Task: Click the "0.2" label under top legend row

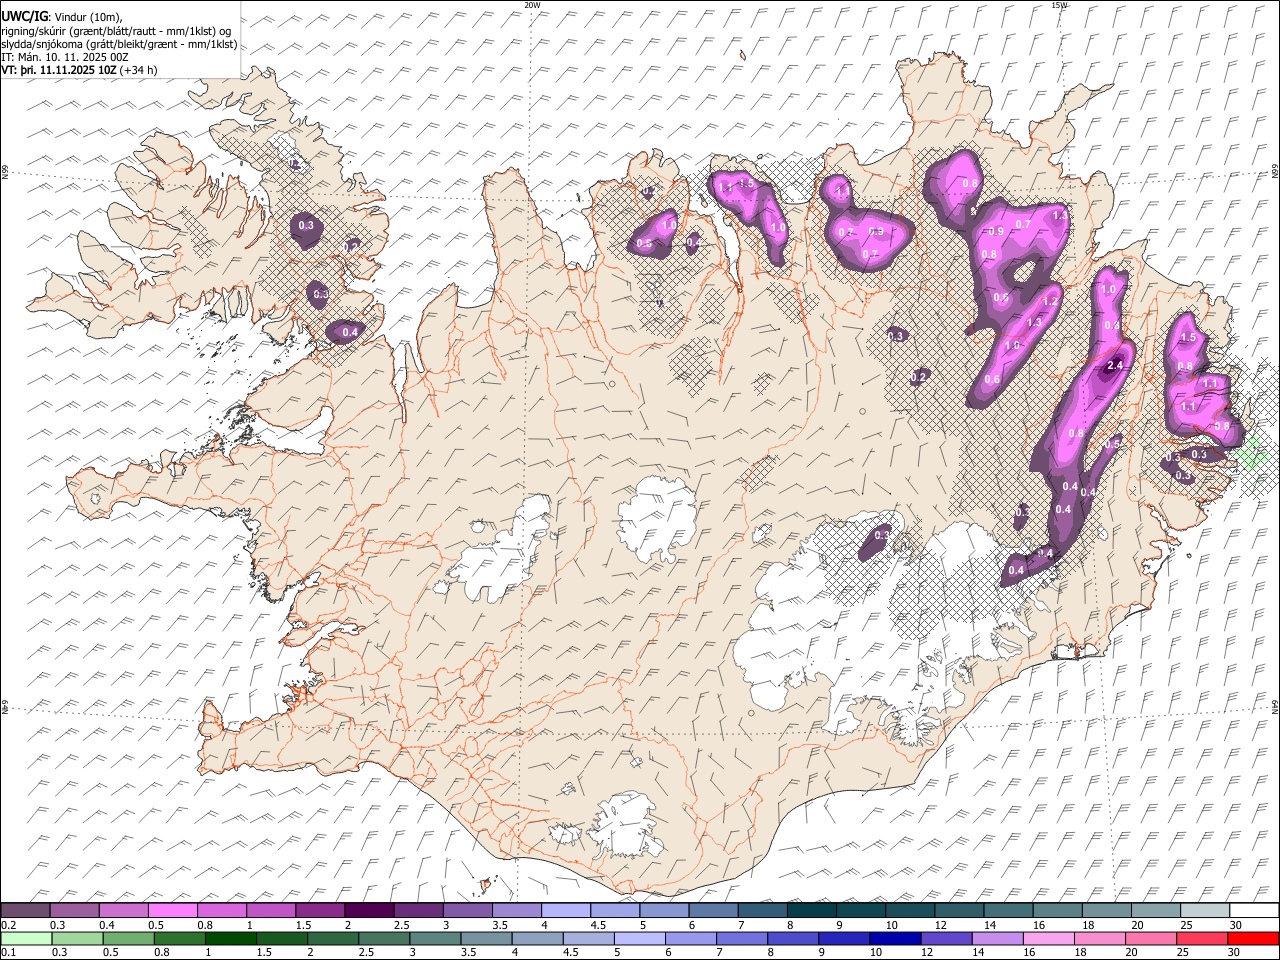Action: tap(8, 925)
